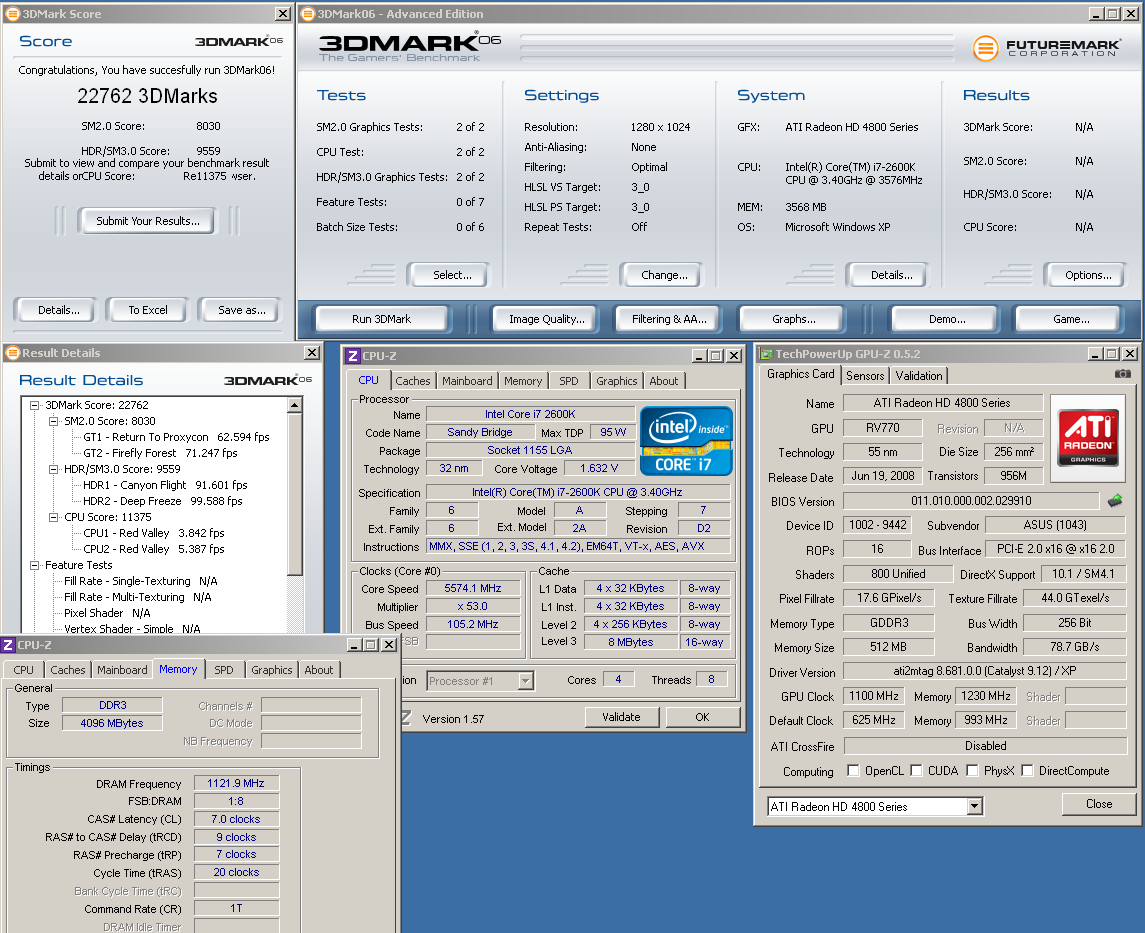
Task: Collapse the 3DMark Score: 22762 node
Action: [x=34, y=405]
